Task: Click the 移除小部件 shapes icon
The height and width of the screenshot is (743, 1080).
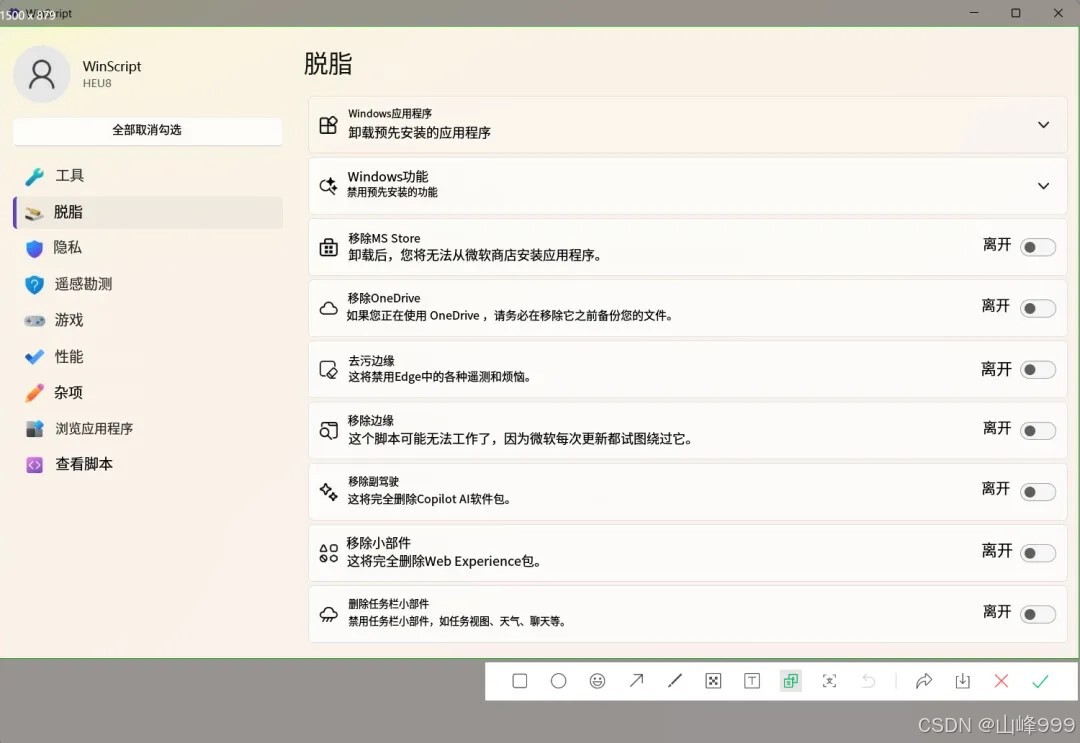Action: [x=329, y=552]
